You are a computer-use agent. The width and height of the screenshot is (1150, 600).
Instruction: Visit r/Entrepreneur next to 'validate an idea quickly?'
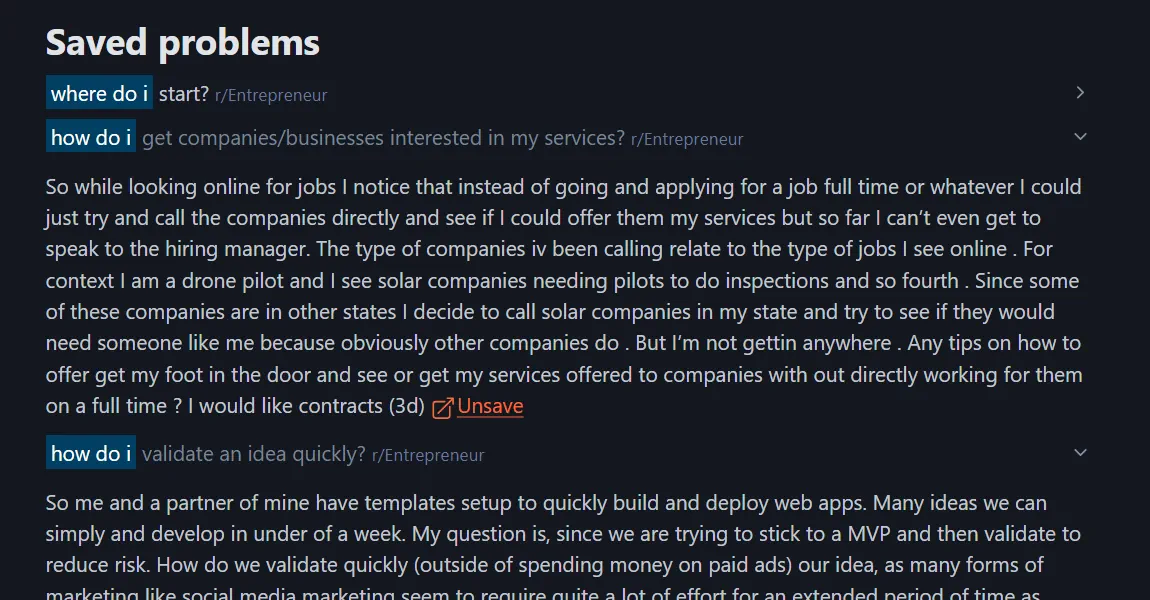click(x=428, y=456)
